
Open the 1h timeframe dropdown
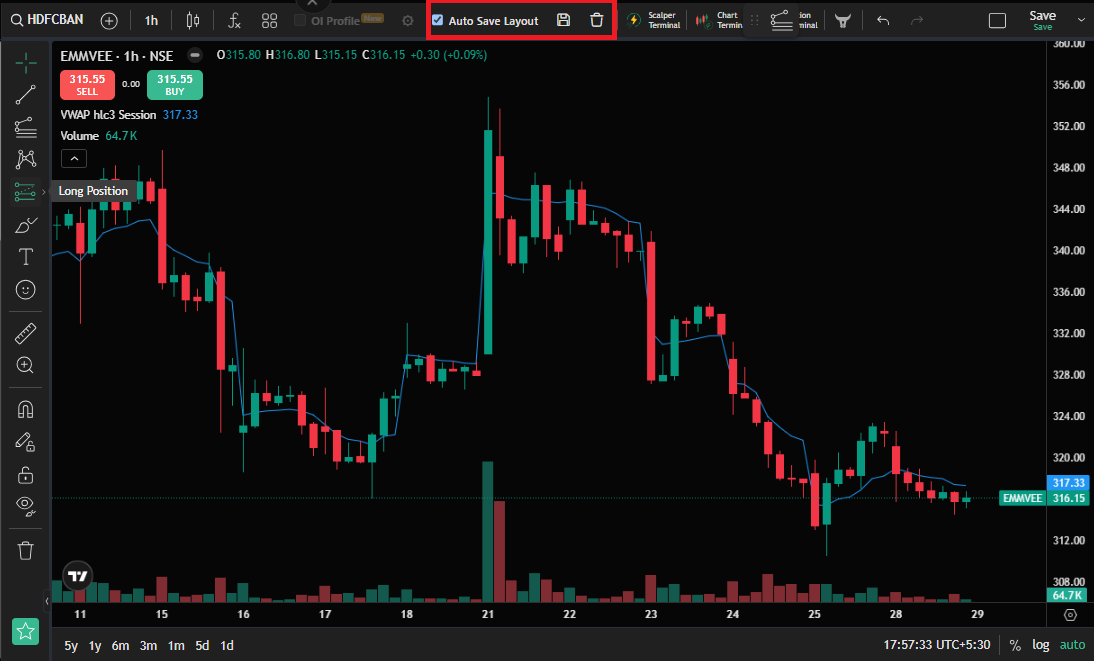point(151,21)
